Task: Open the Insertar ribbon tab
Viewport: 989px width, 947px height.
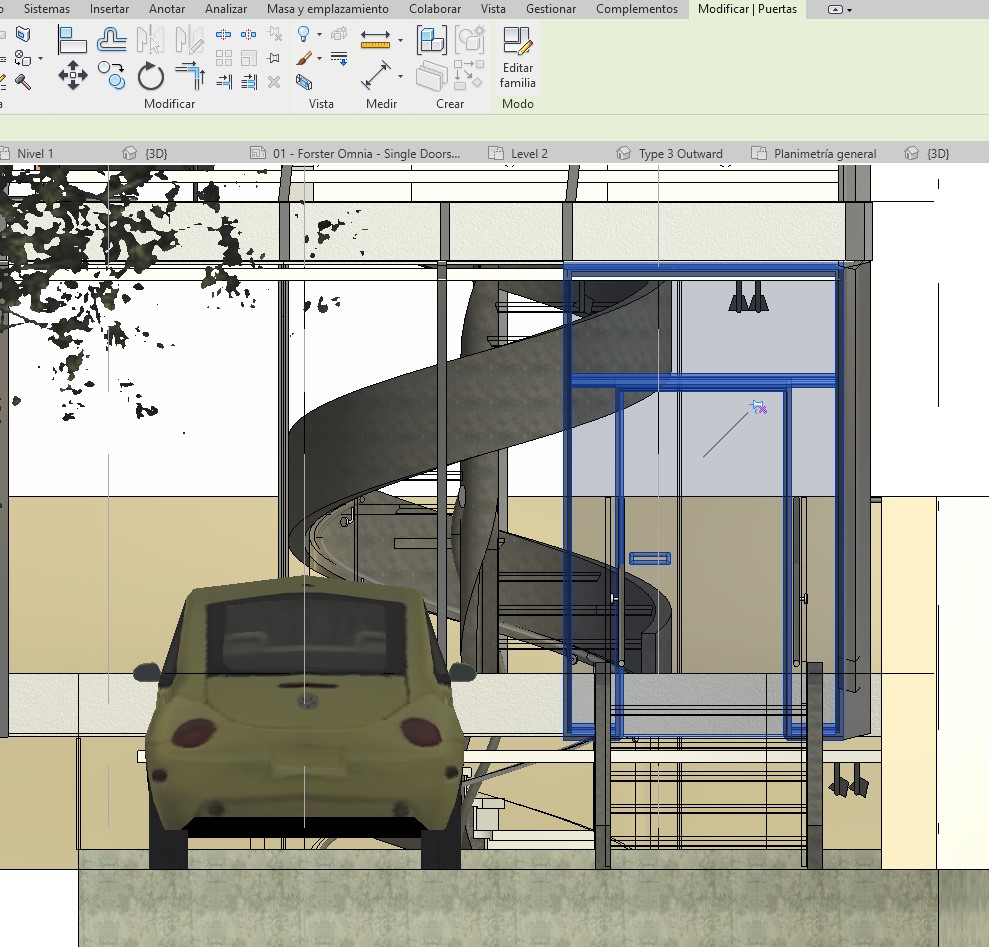Action: click(109, 9)
